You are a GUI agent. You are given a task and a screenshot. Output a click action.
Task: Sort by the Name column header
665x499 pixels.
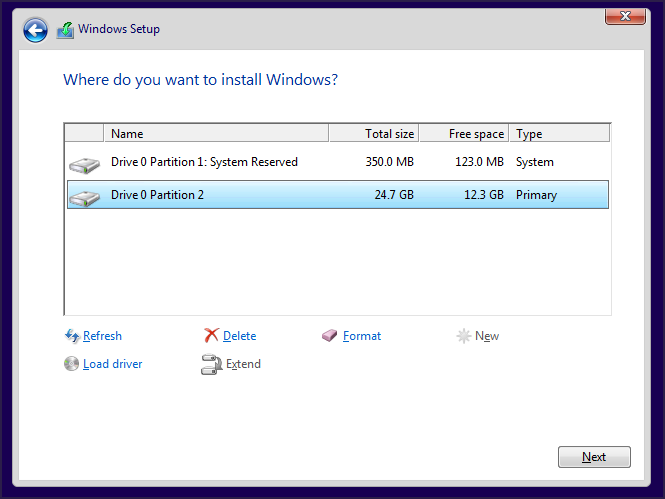pos(217,134)
